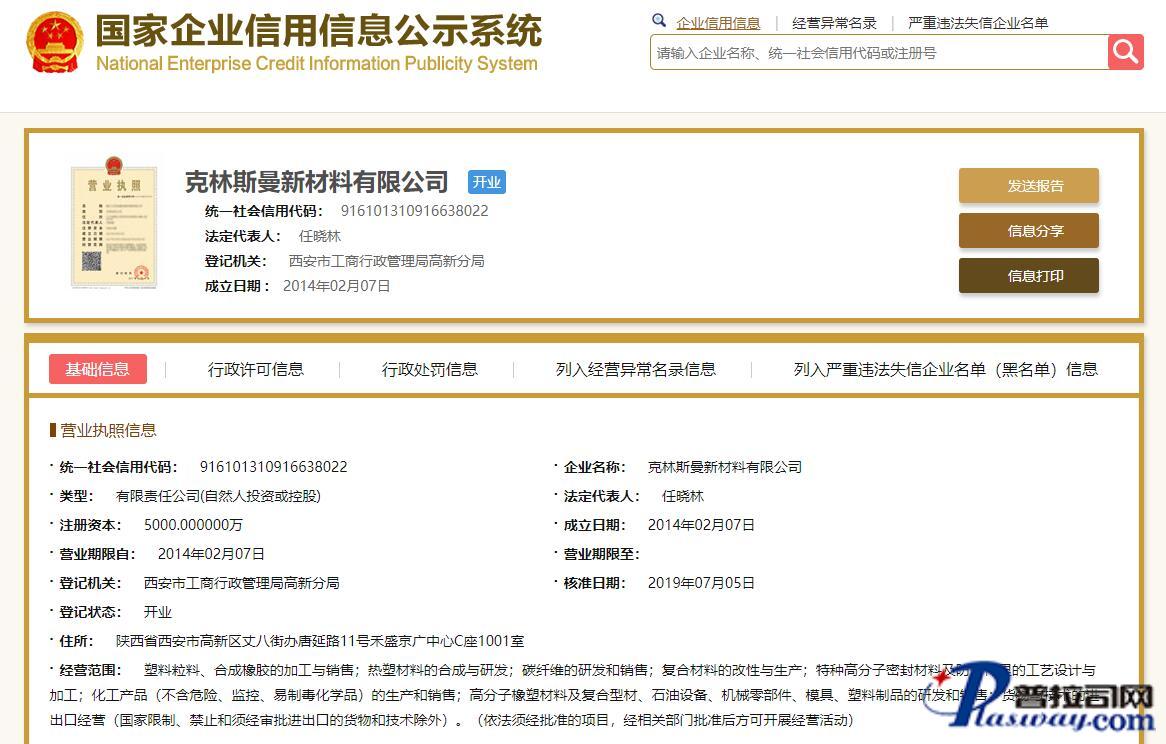Click the national emblem logo

point(55,42)
